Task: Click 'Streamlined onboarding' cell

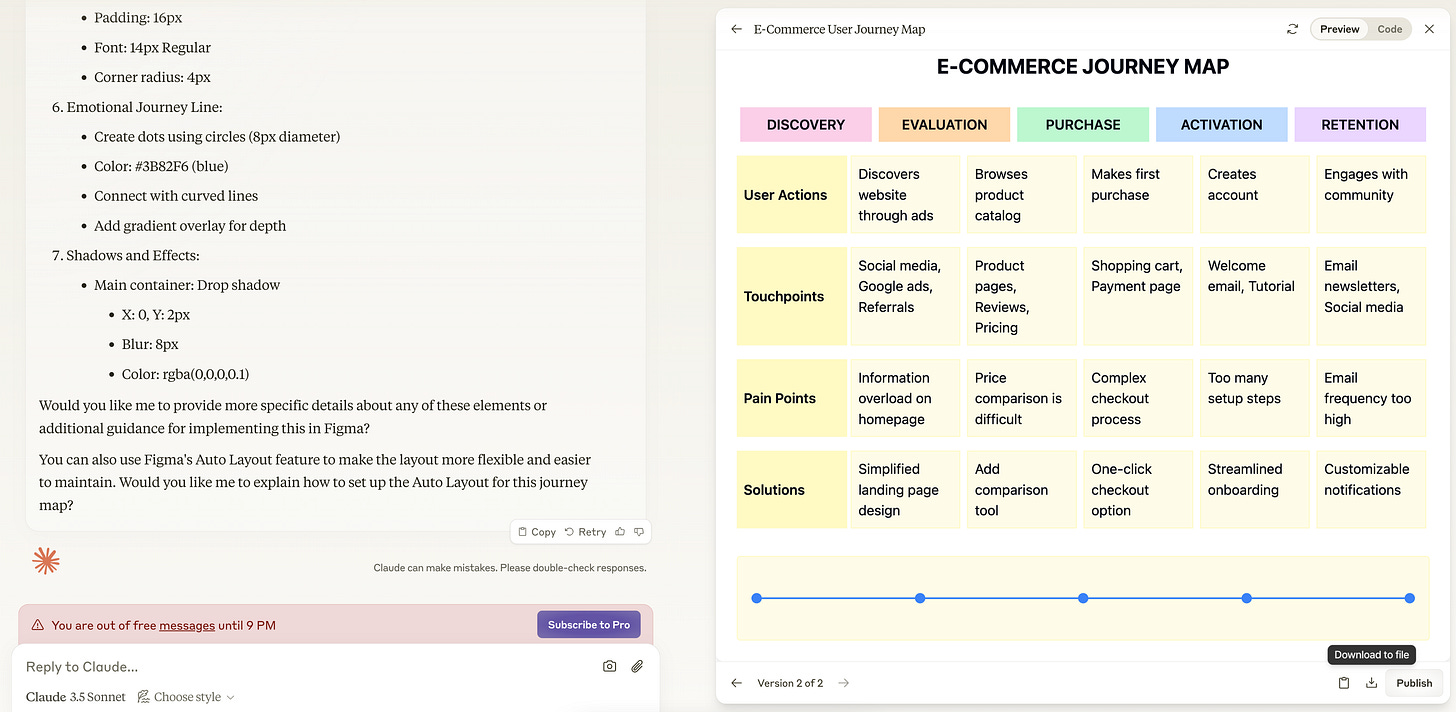Action: (1255, 490)
